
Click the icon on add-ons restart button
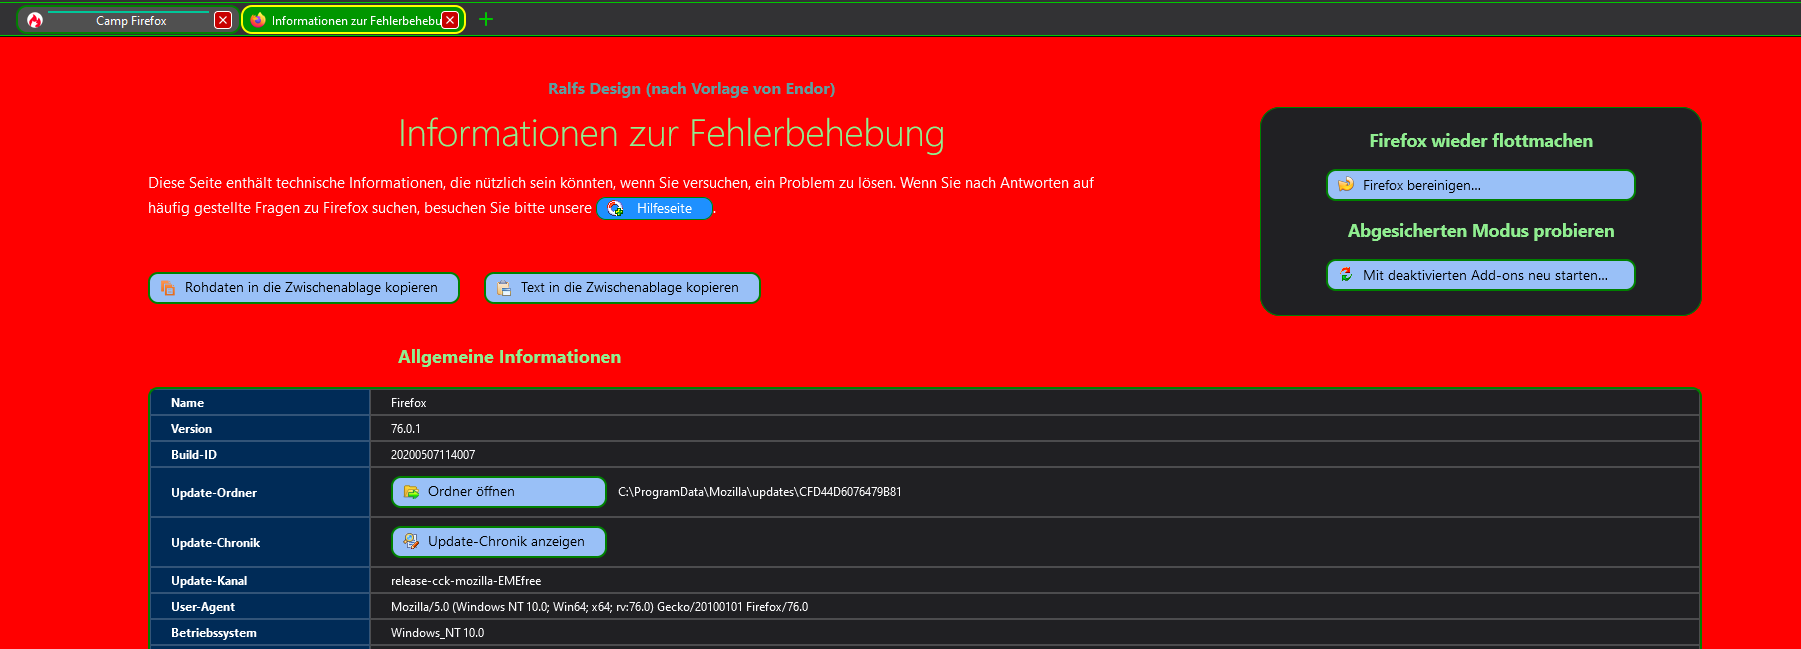[x=1346, y=274]
